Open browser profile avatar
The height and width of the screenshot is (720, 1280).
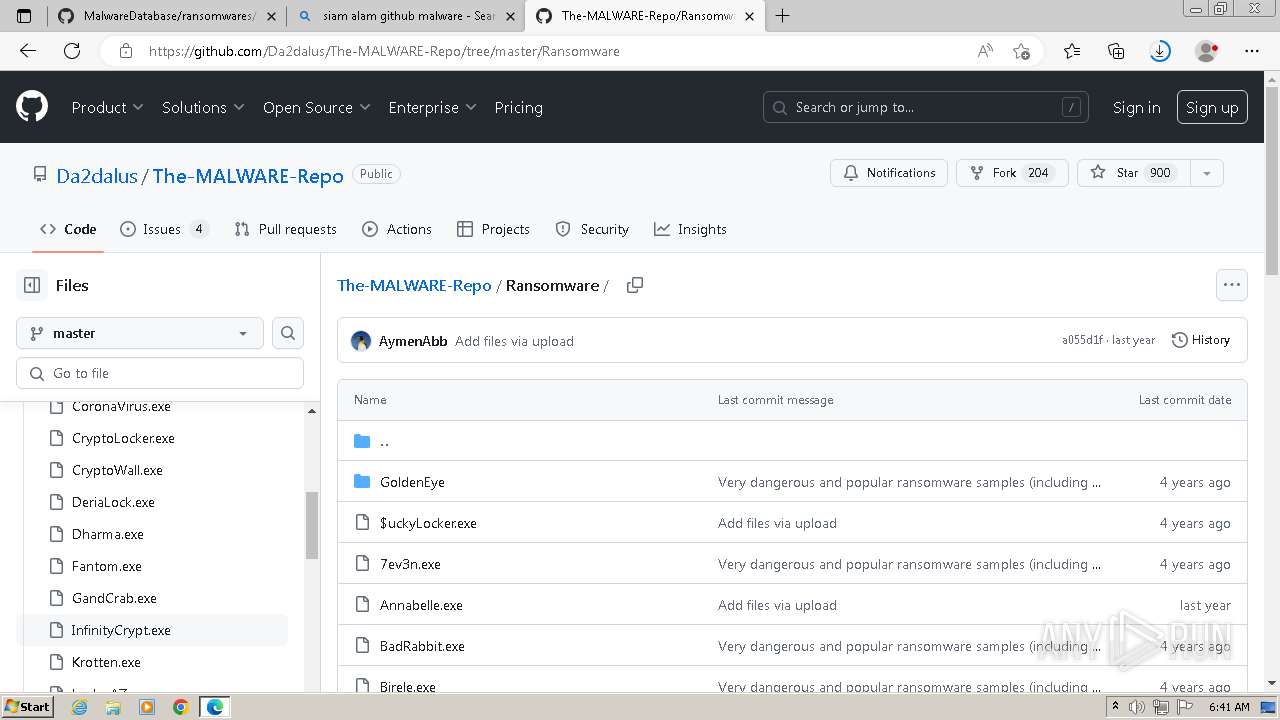click(x=1207, y=51)
